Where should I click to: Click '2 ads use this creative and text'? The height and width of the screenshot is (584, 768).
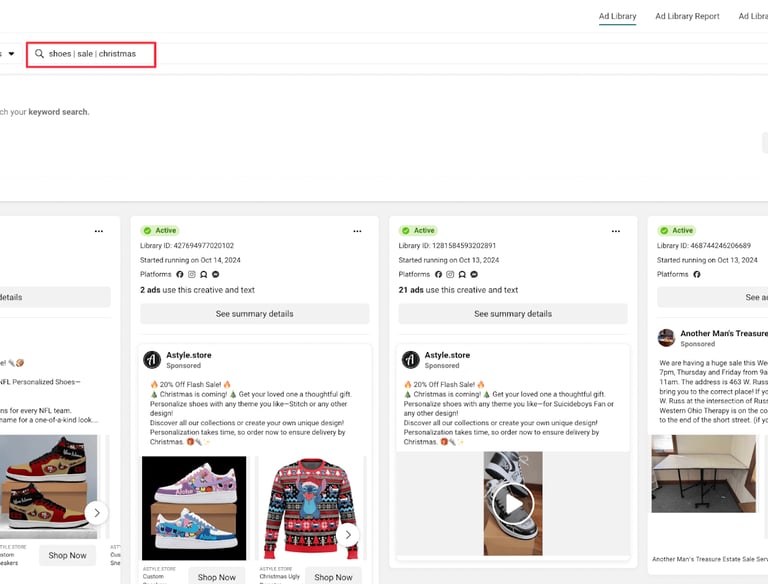click(197, 290)
